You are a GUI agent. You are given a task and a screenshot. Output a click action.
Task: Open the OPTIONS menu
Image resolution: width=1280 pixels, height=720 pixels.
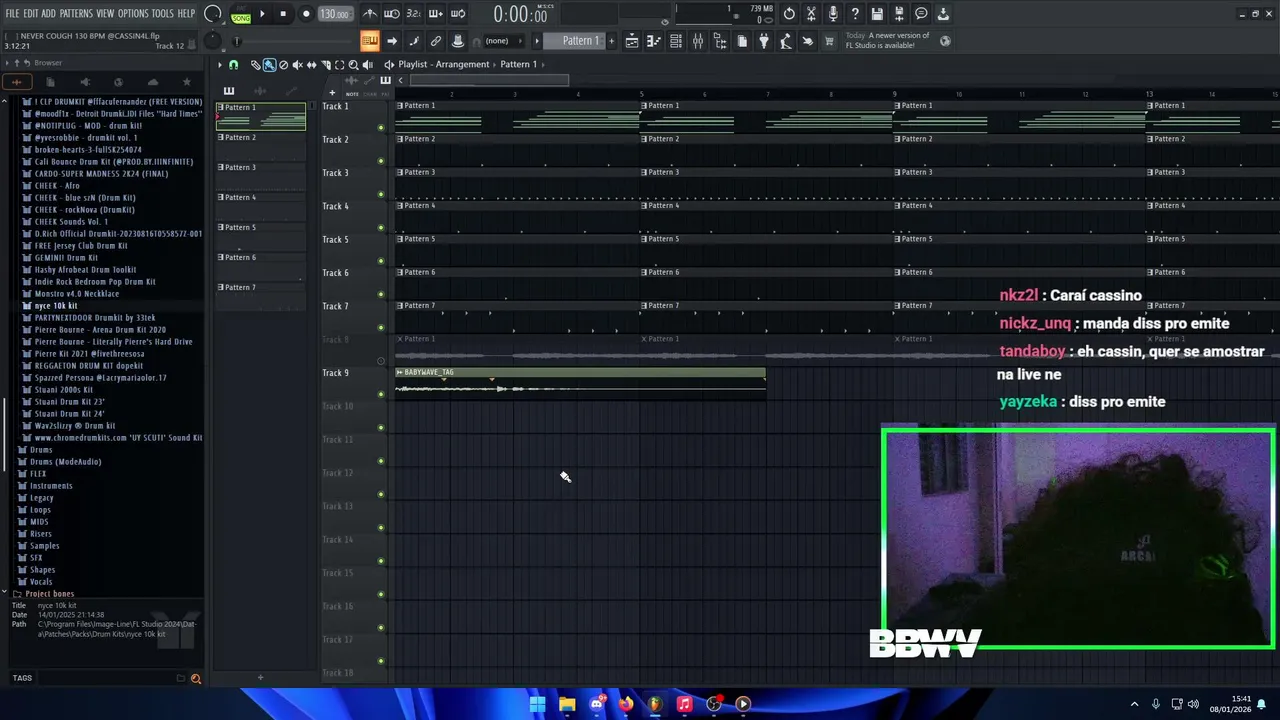(x=133, y=14)
